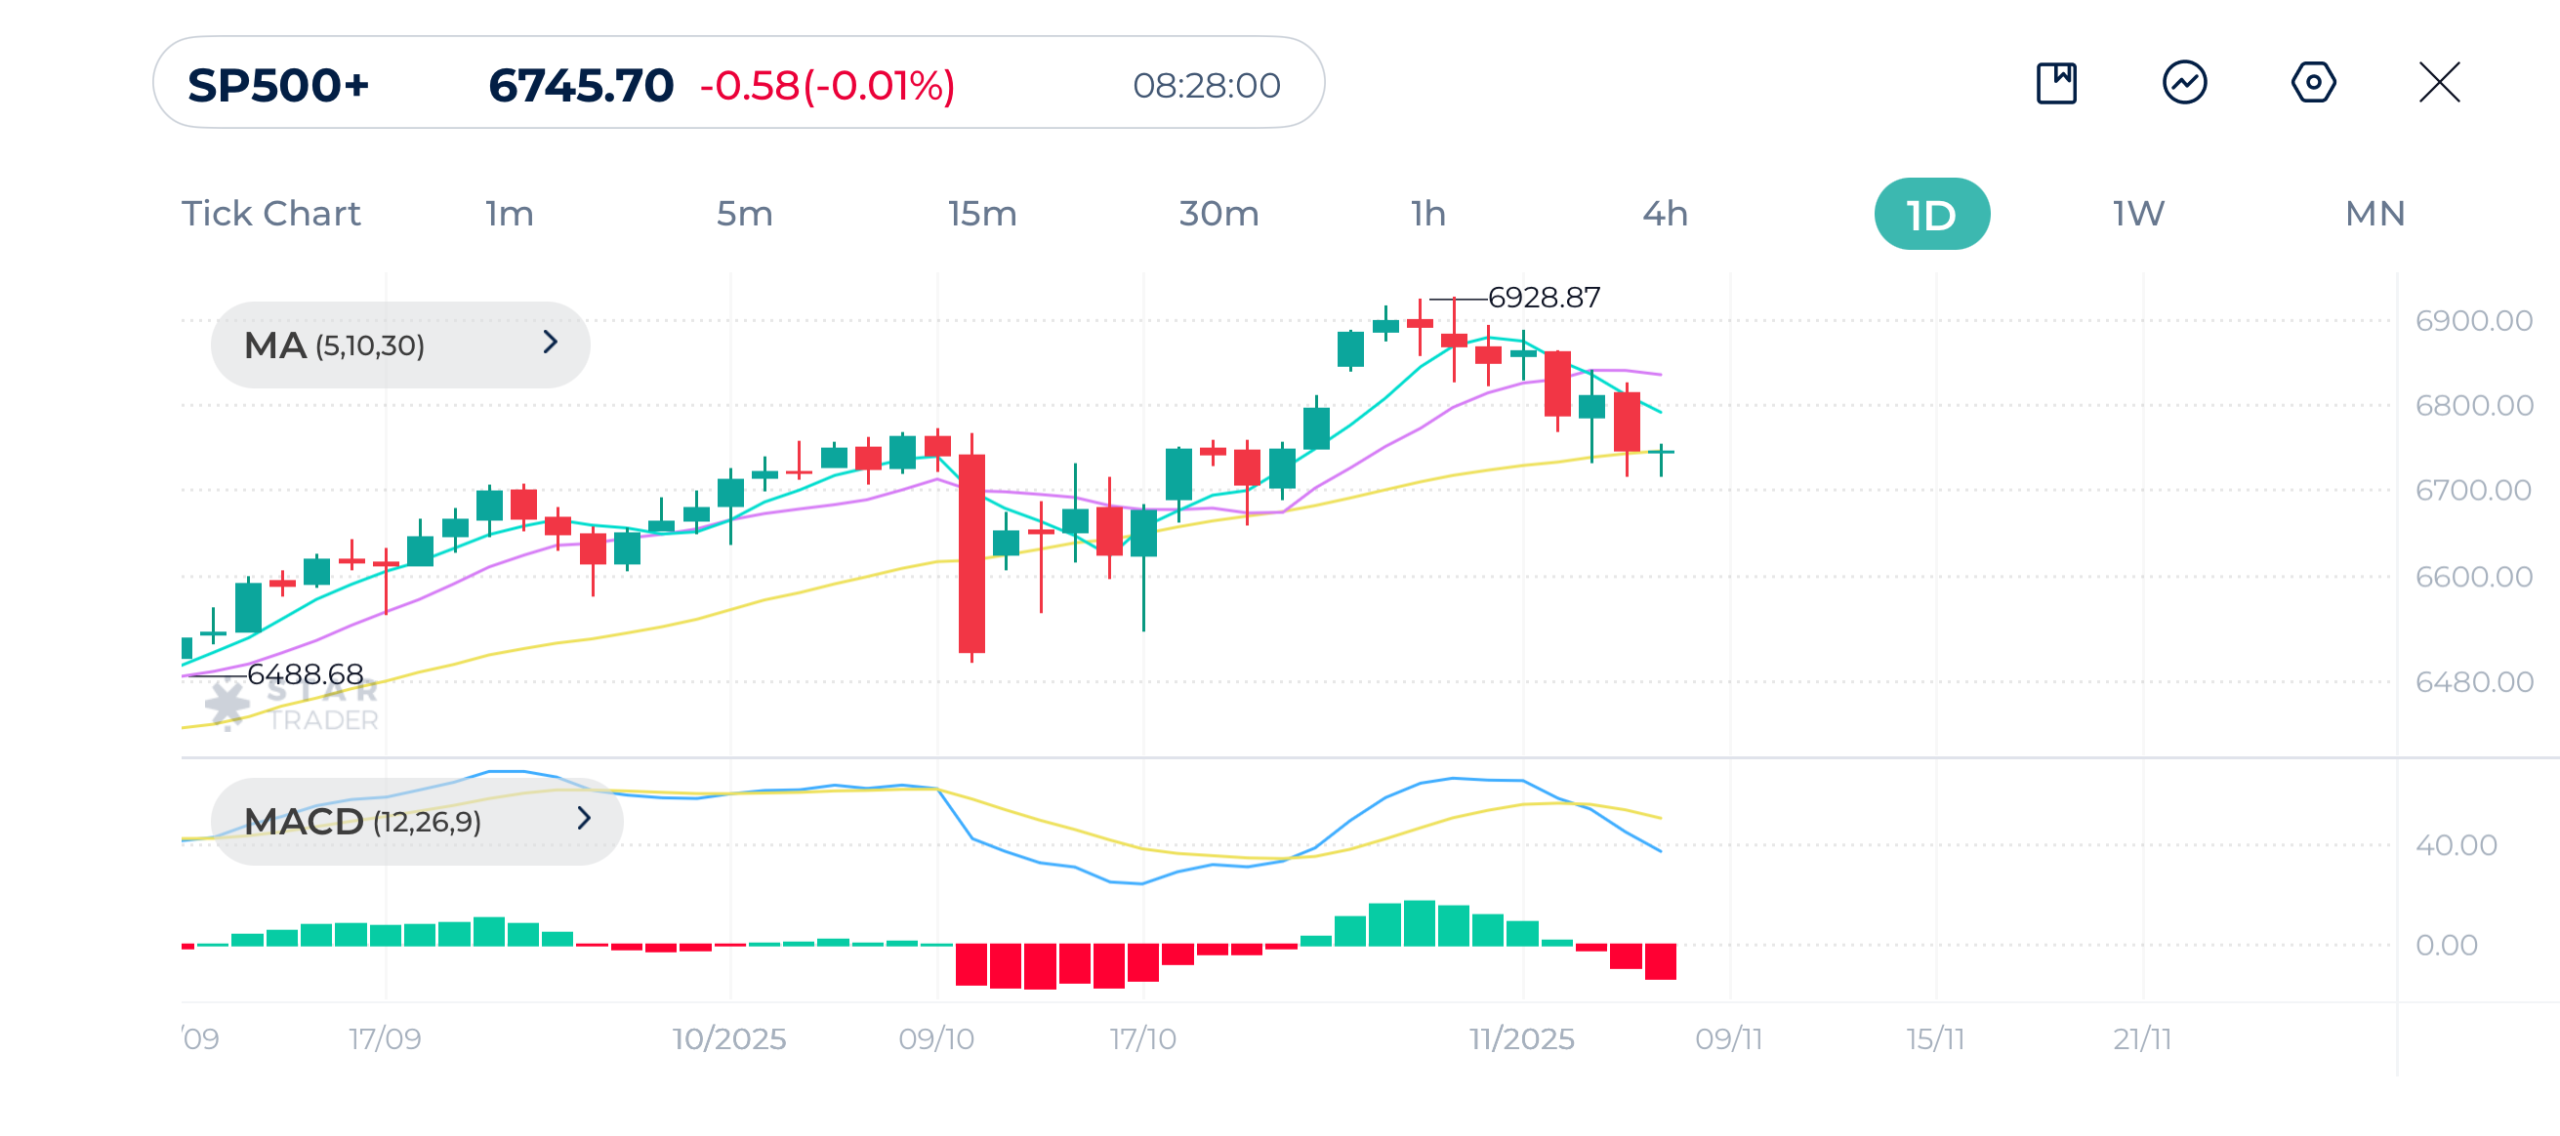Open chart settings hexagon icon

coord(2313,83)
